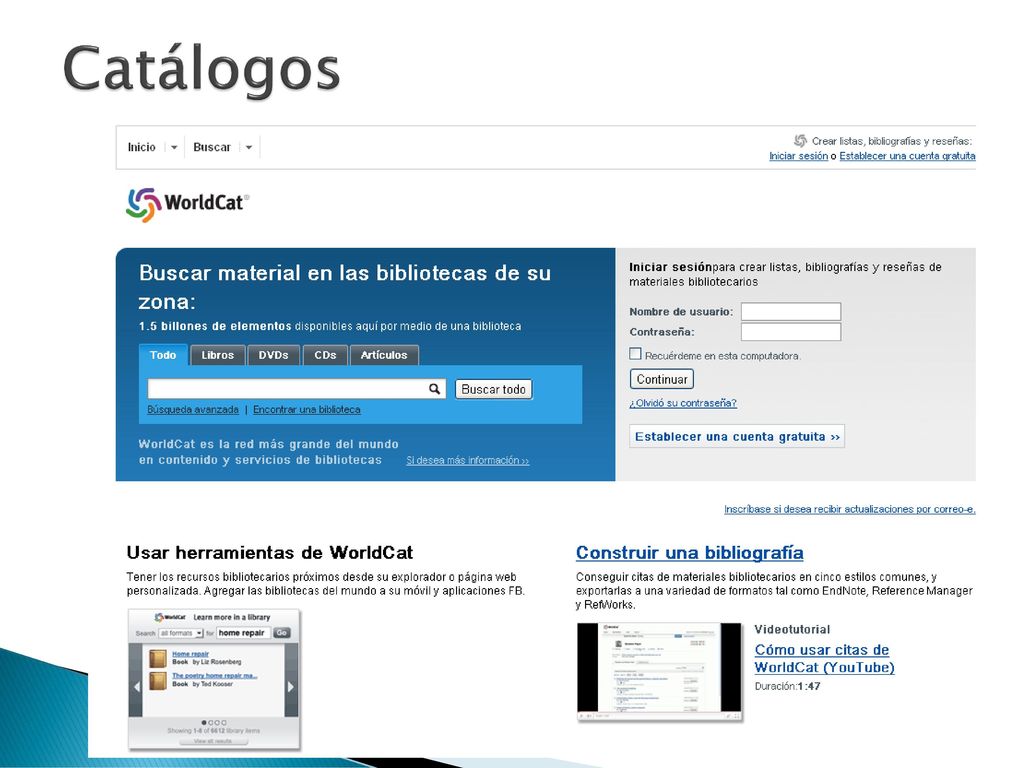The height and width of the screenshot is (768, 1024).
Task: Expand the Inicio dropdown arrow
Action: point(174,148)
